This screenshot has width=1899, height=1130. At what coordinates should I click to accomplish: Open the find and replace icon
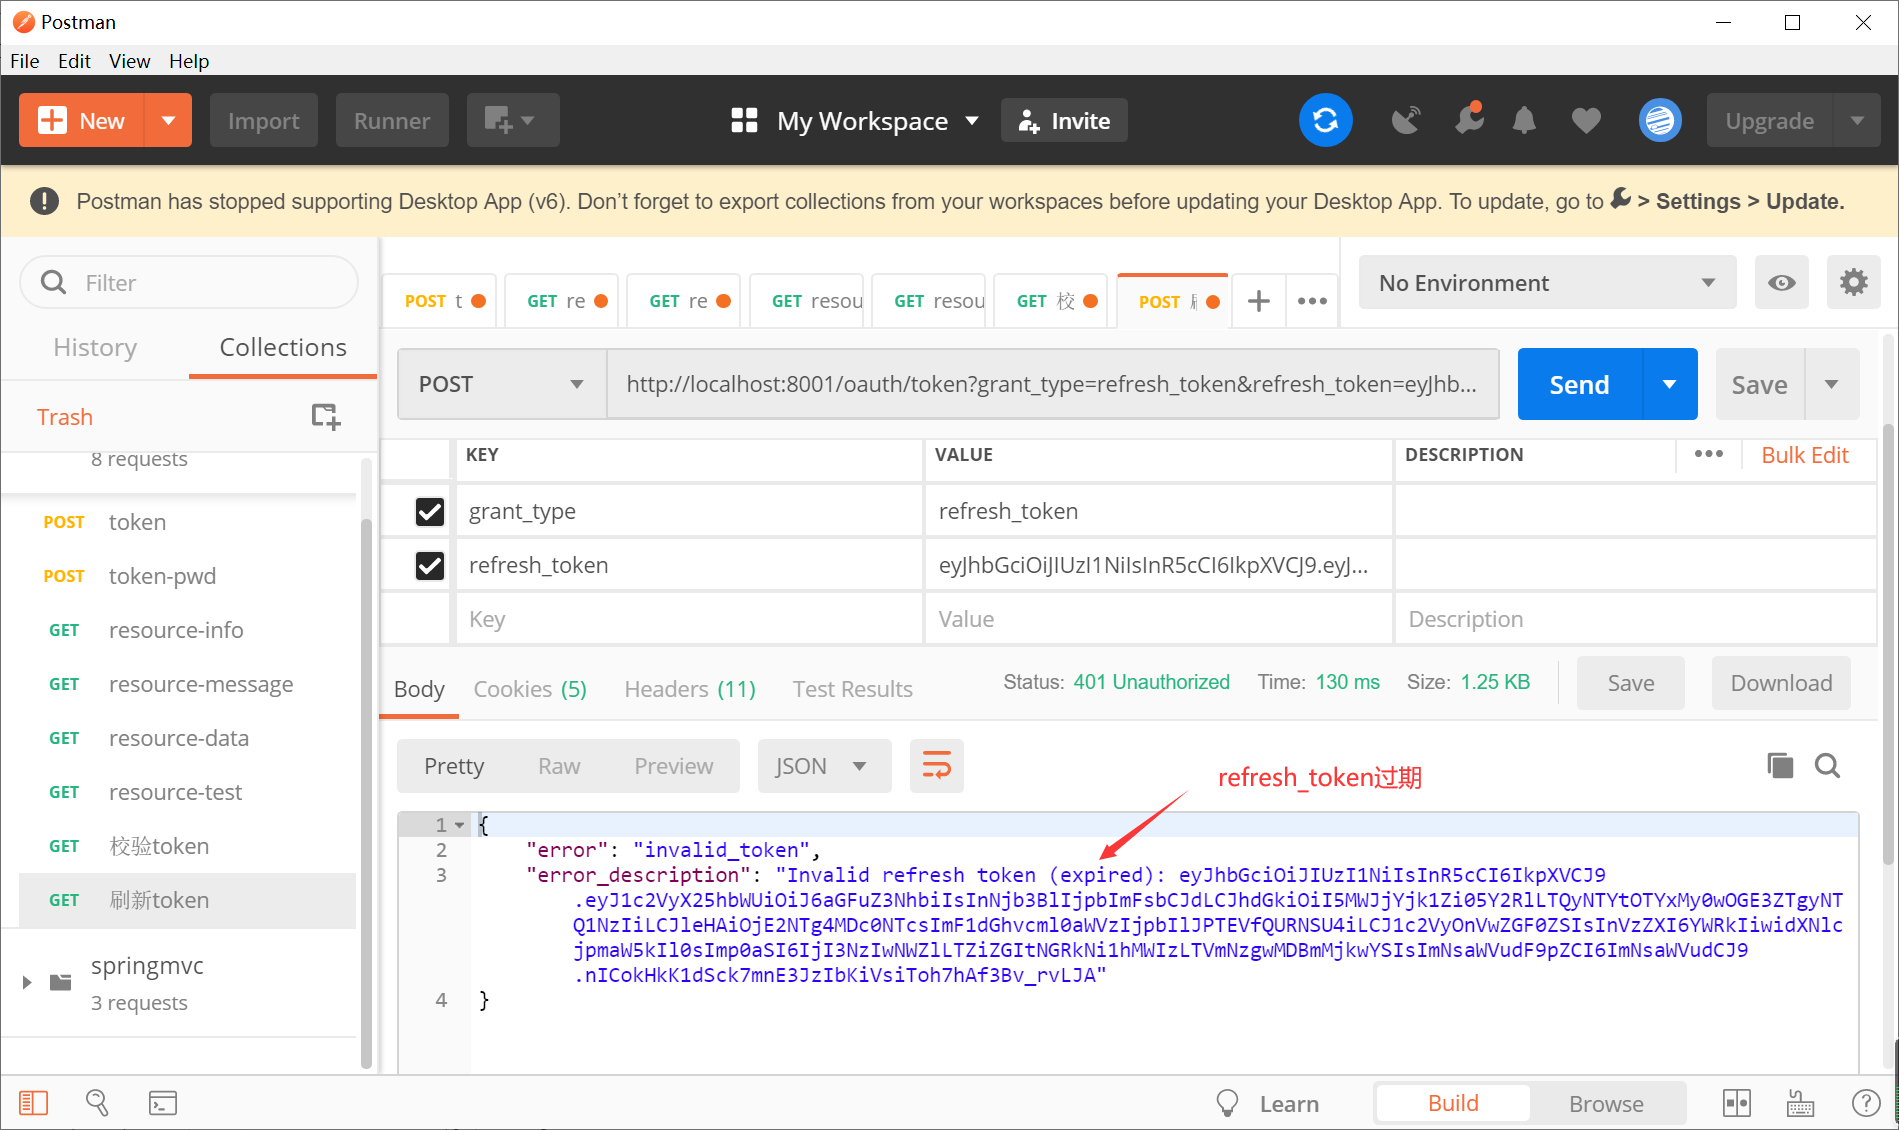coord(97,1103)
